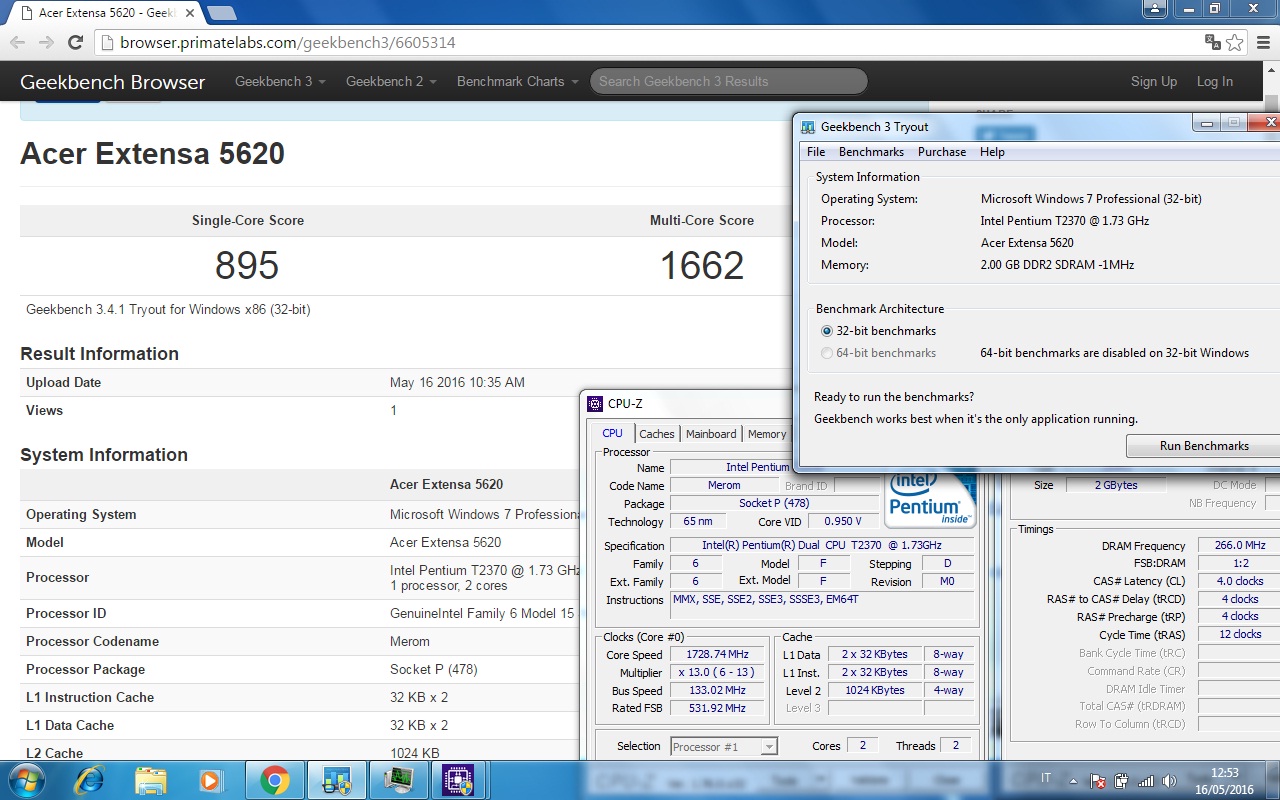Click the Chrome address bar URL
Viewport: 1280px width, 800px height.
(x=288, y=42)
